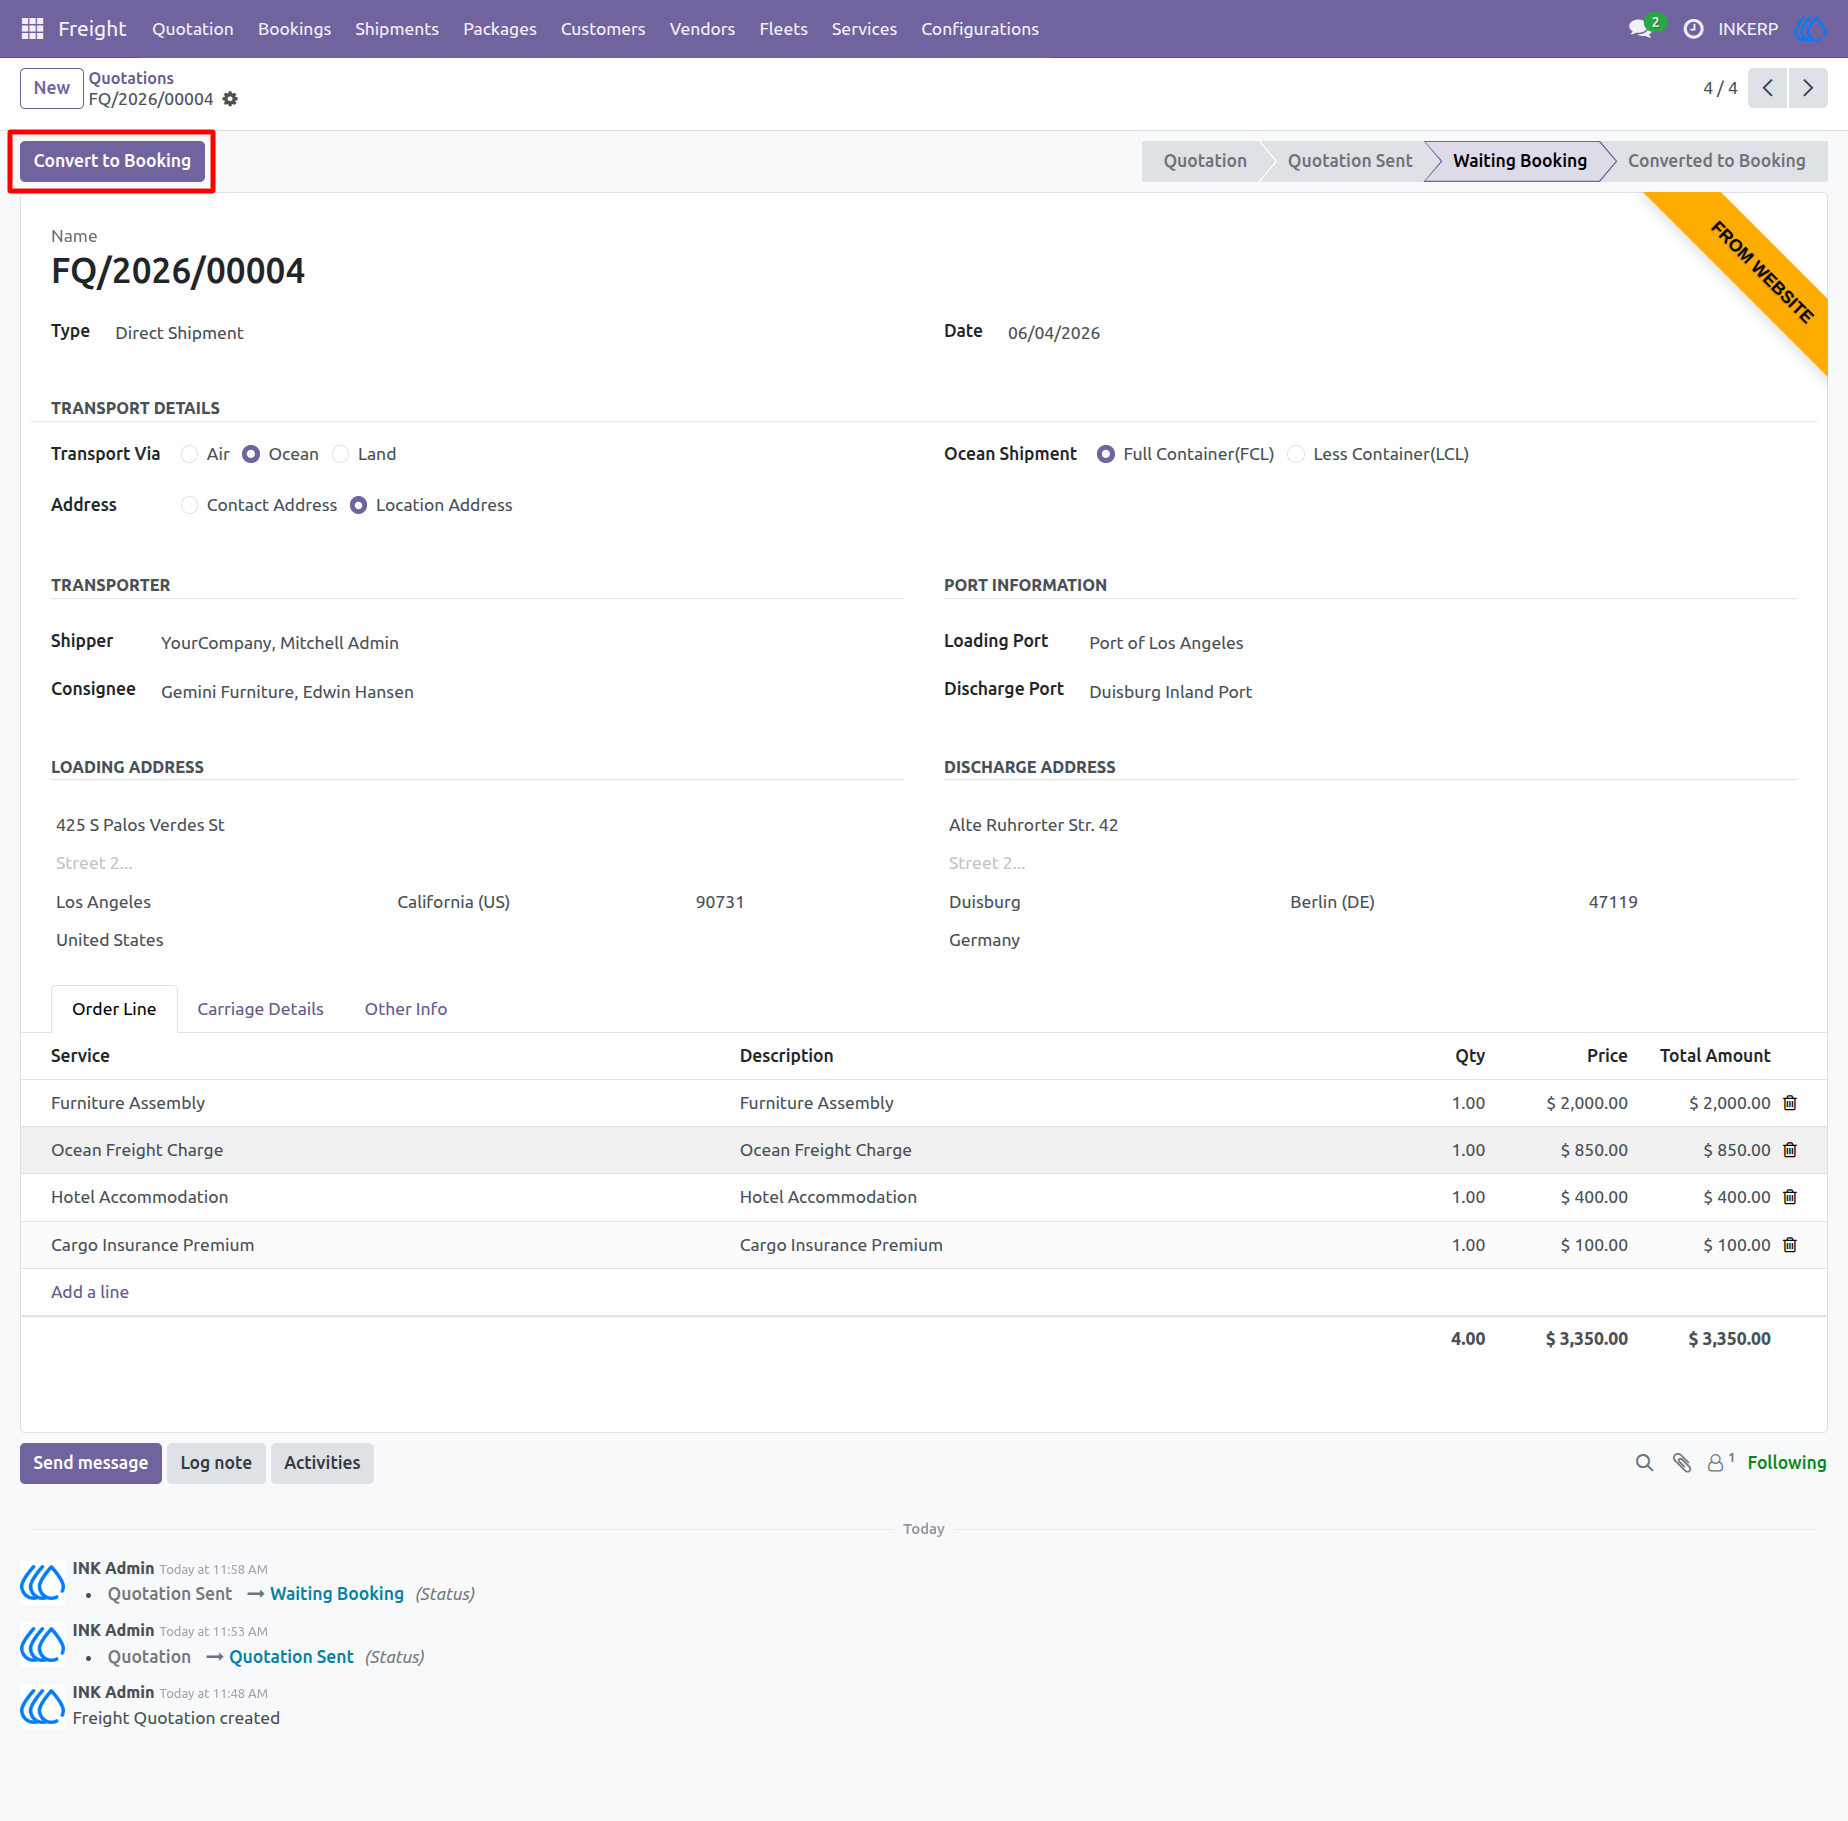Click the Add a line link
This screenshot has width=1848, height=1821.
(x=90, y=1292)
